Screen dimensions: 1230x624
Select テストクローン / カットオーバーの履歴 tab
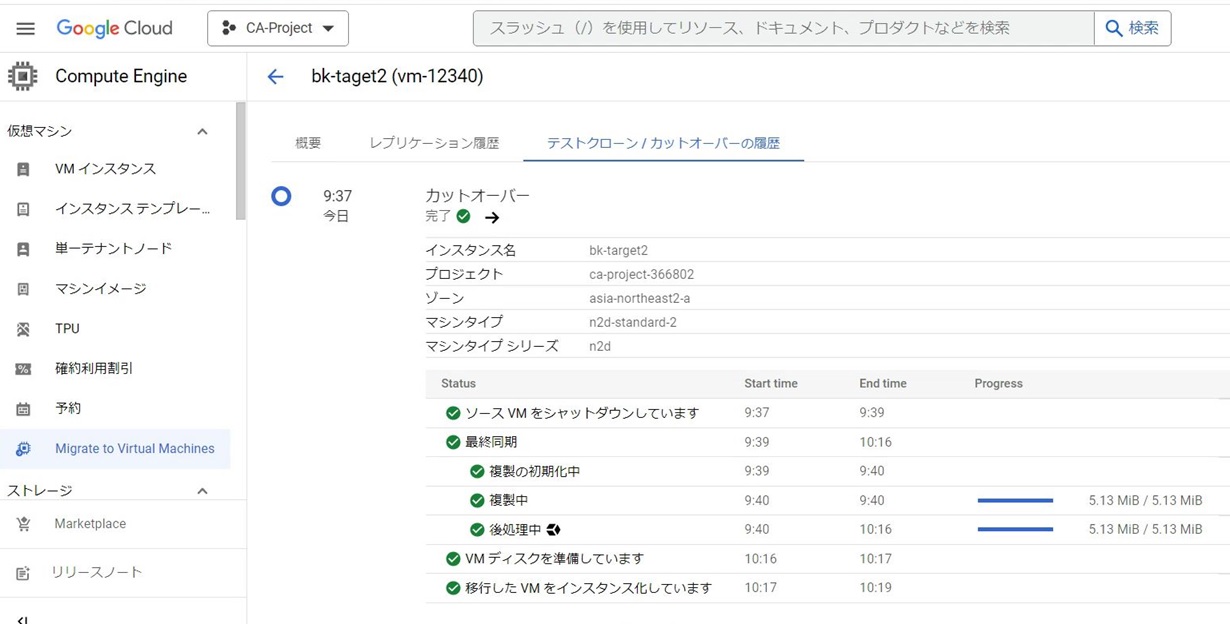663,143
